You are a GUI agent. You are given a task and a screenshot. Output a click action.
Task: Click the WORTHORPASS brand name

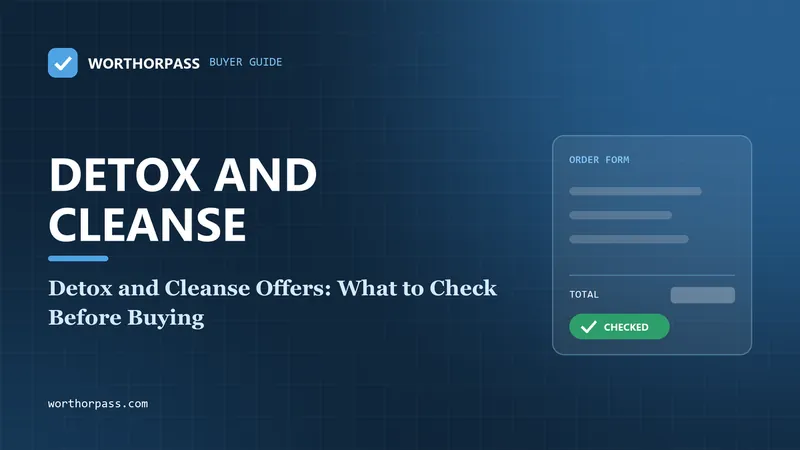[144, 63]
